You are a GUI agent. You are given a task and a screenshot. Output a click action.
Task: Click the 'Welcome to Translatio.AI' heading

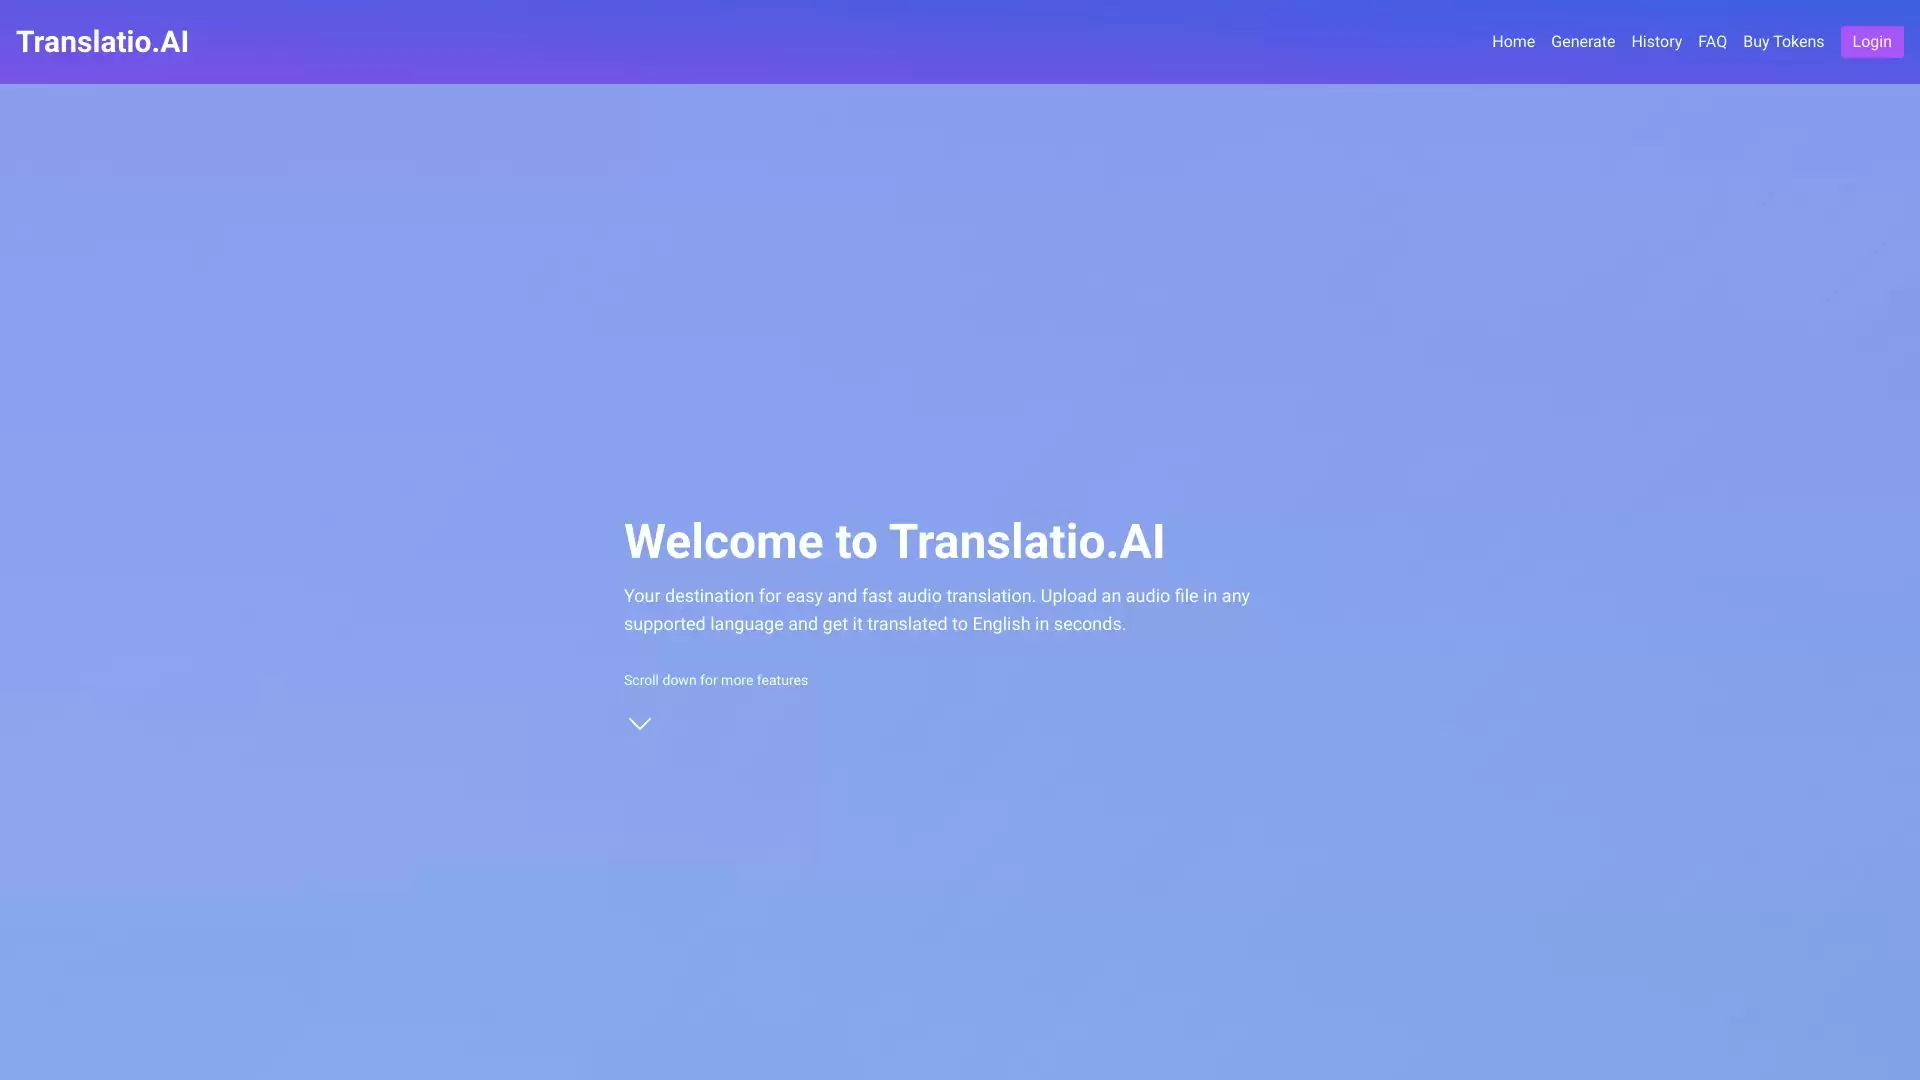tap(893, 541)
